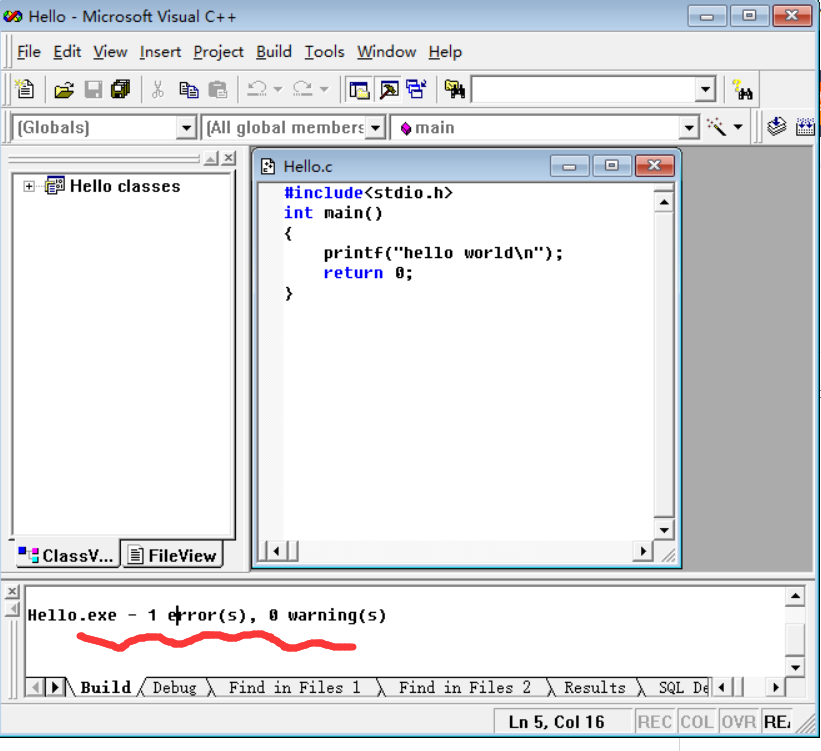821x751 pixels.
Task: Click the Save All toolbar icon
Action: (121, 90)
